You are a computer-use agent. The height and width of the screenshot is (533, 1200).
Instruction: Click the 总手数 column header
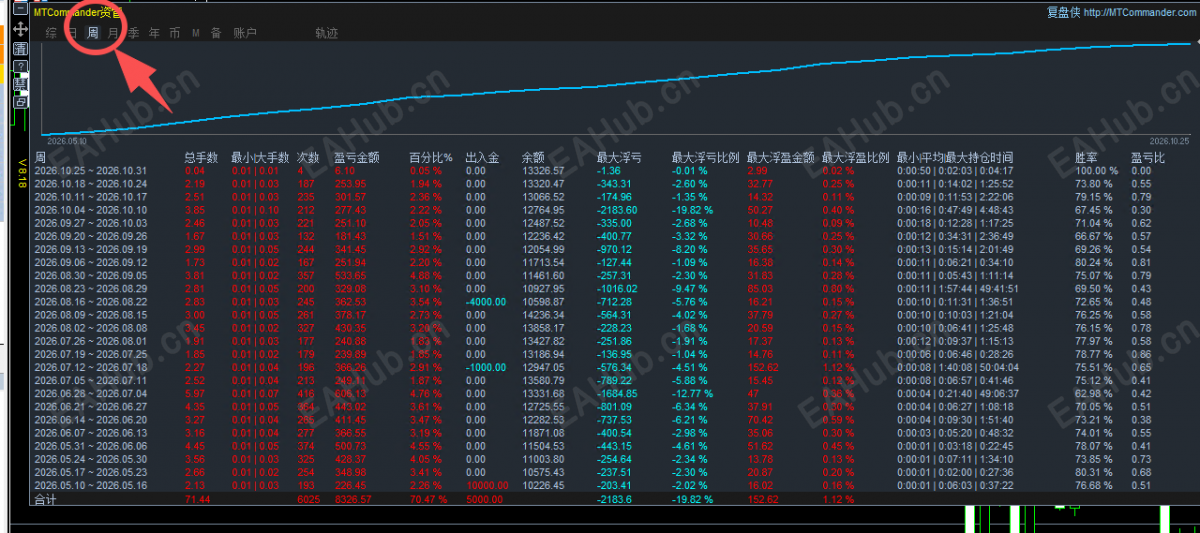pyautogui.click(x=201, y=158)
